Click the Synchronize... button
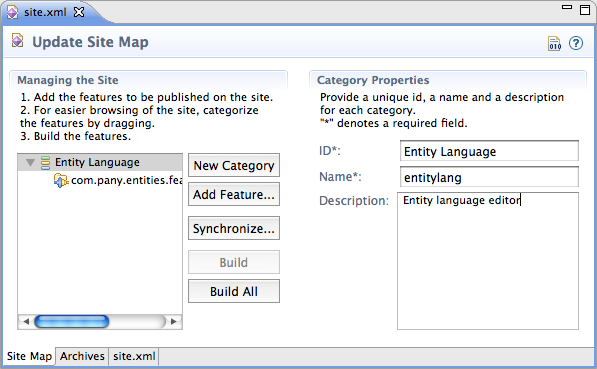The image size is (597, 369). [234, 228]
